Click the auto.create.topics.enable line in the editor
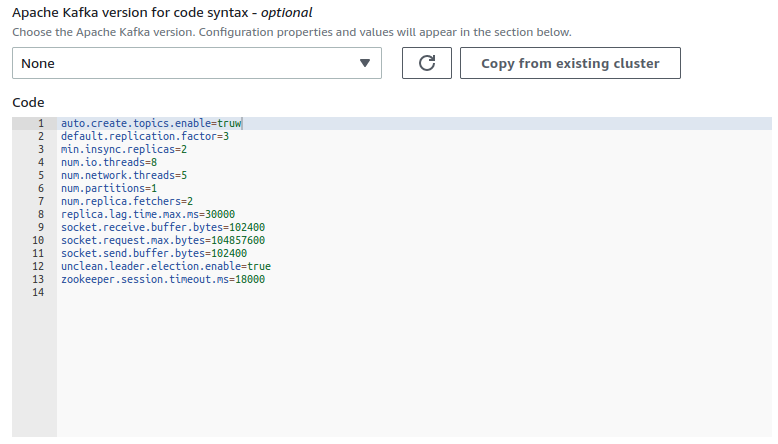Viewport: 778px width, 444px height. (x=150, y=124)
